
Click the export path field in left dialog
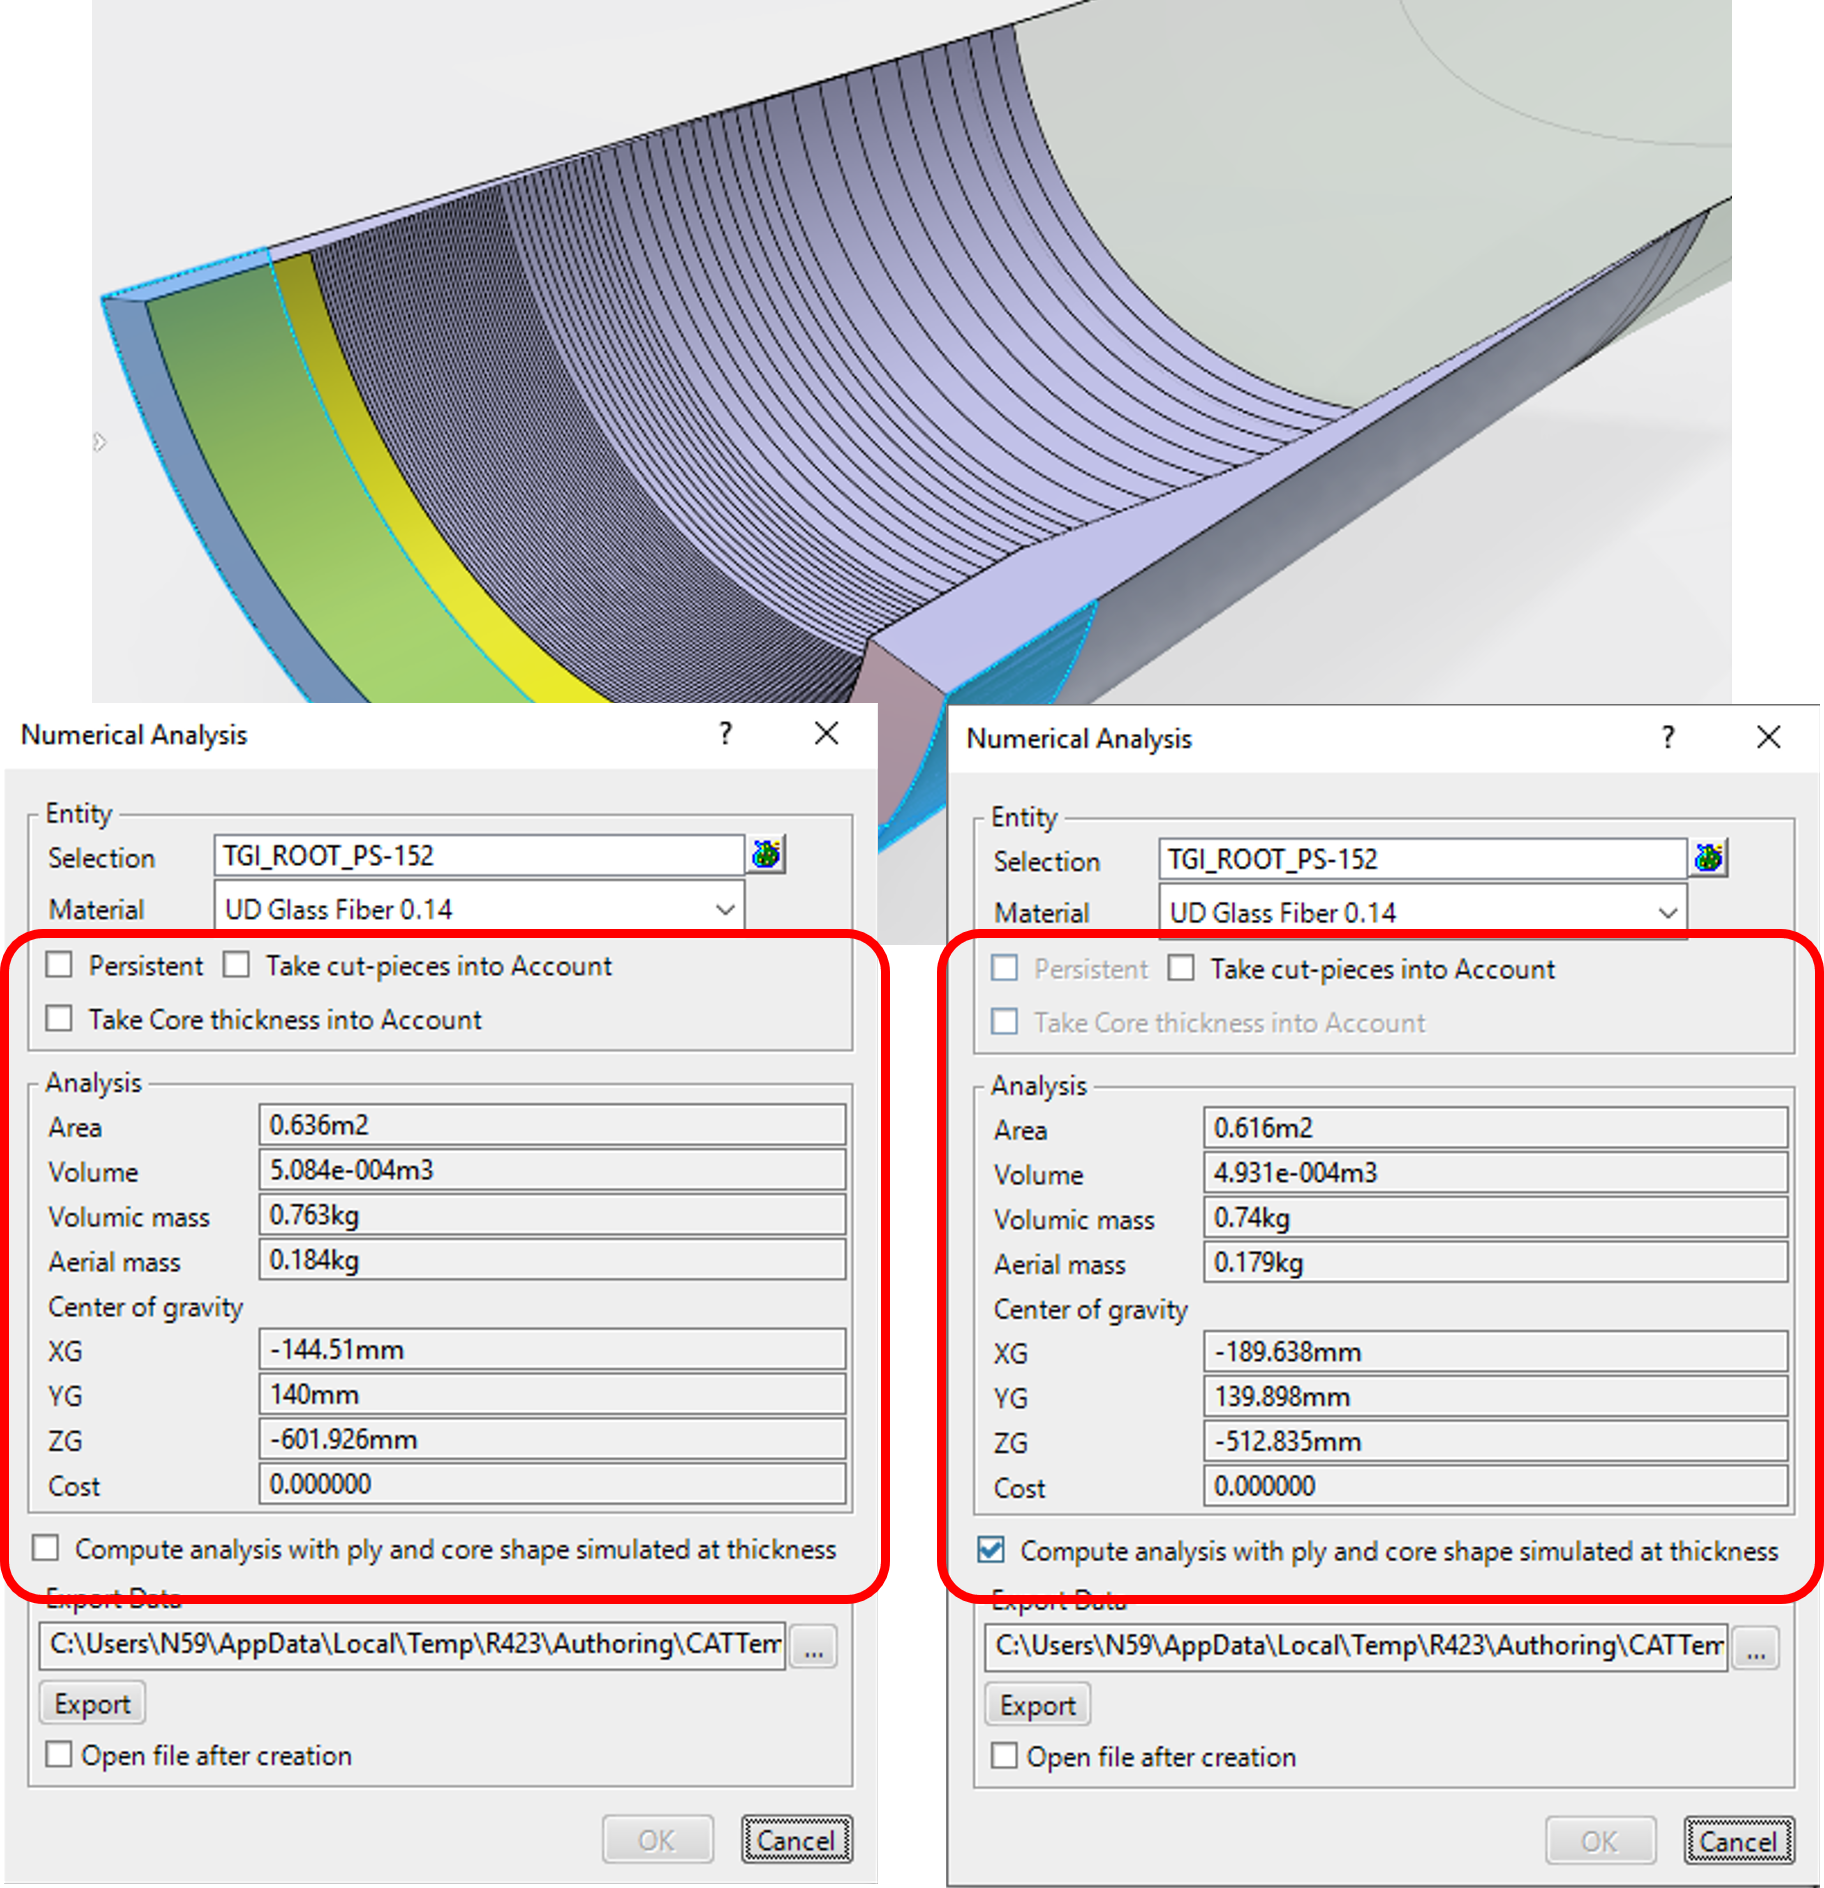point(412,1645)
